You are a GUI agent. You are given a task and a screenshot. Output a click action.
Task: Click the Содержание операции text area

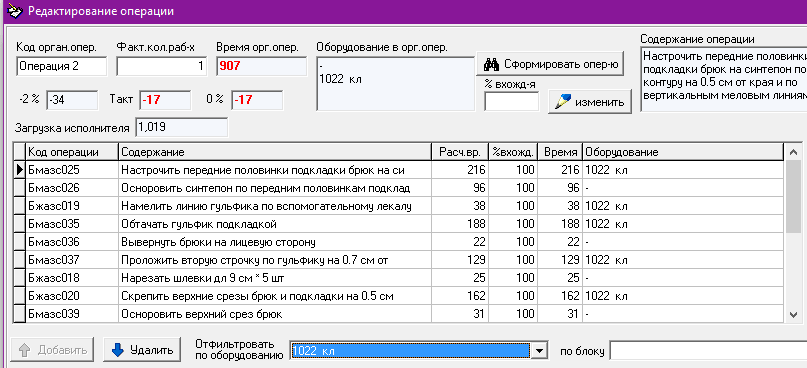pyautogui.click(x=724, y=79)
